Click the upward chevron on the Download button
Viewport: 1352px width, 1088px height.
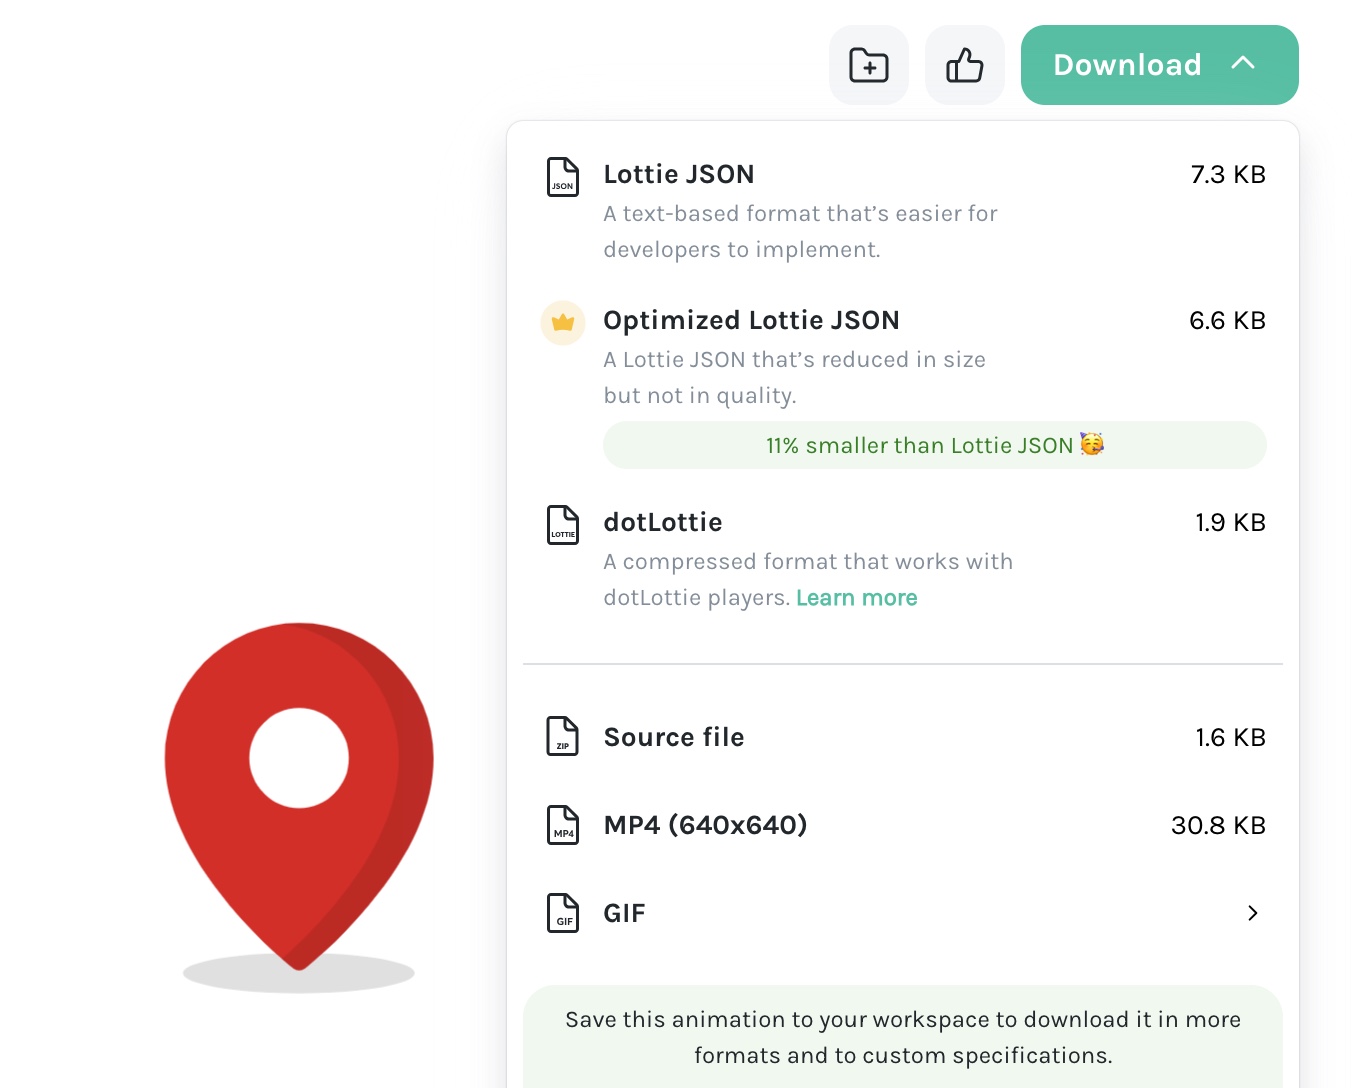click(x=1243, y=63)
